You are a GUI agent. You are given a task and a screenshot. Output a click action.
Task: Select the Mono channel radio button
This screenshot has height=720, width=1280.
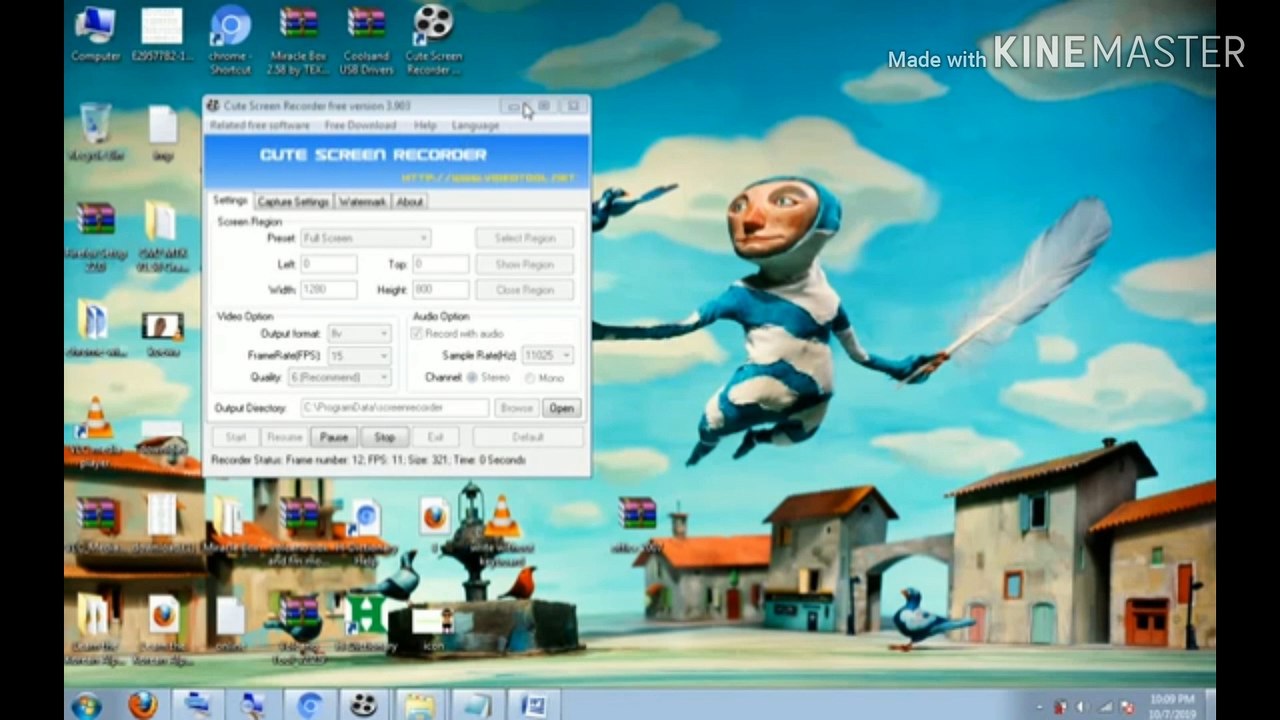(530, 378)
